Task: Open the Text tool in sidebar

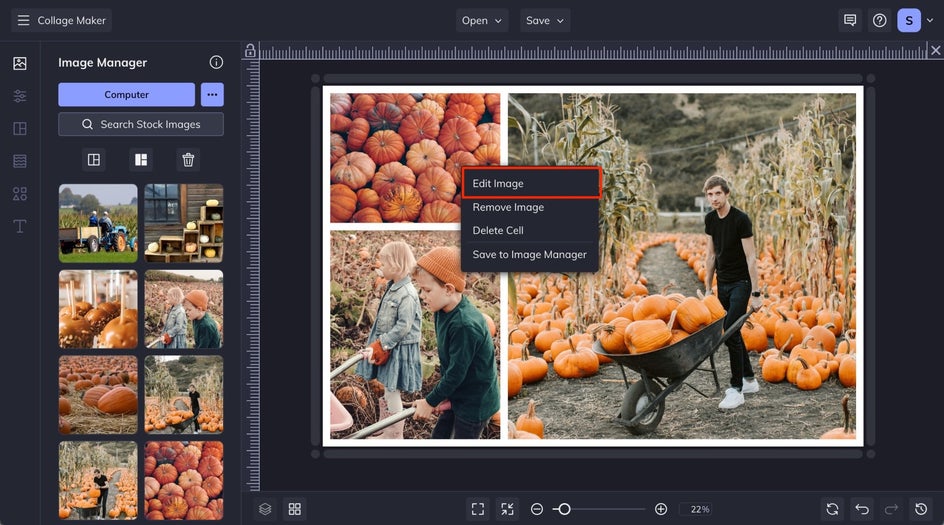Action: (x=20, y=226)
